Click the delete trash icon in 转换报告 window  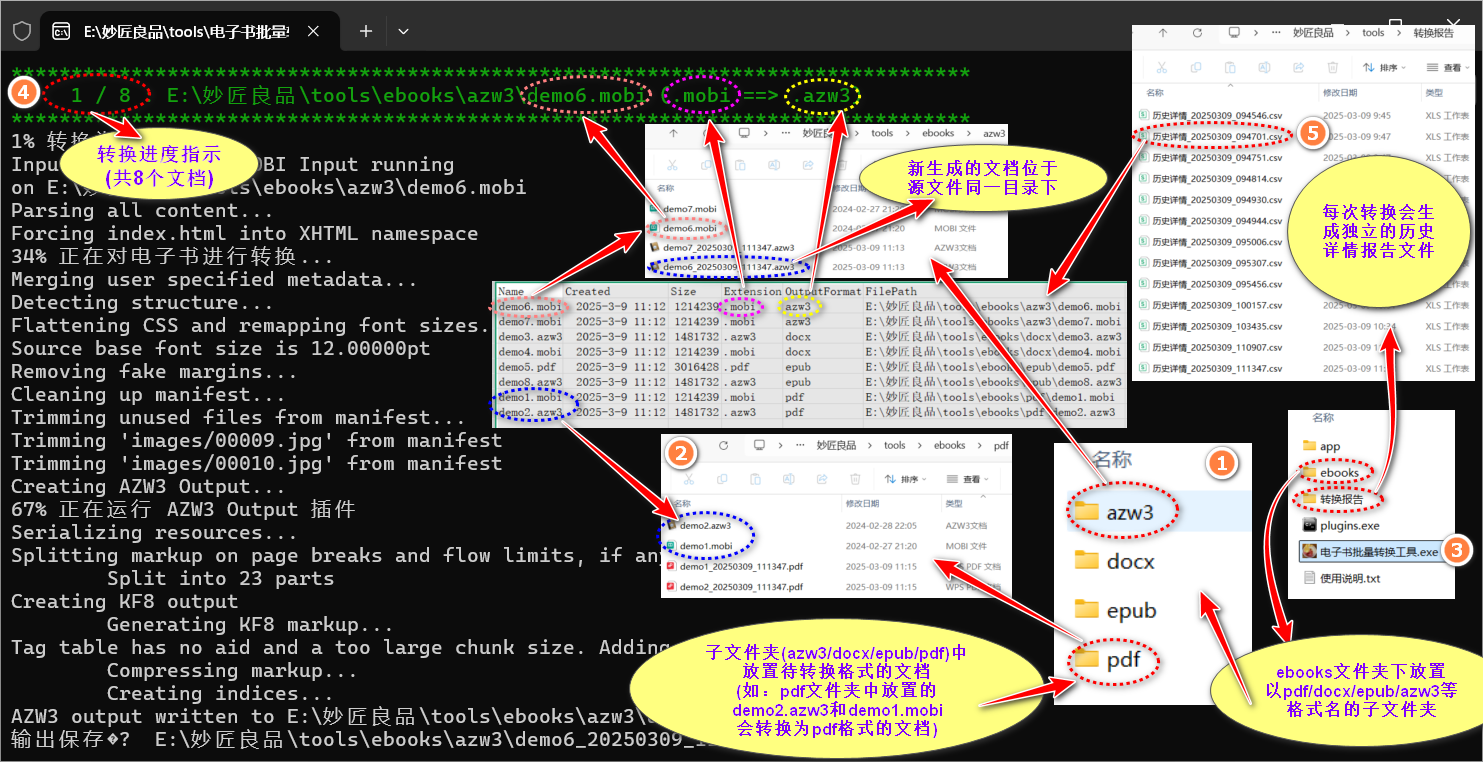(x=1332, y=67)
